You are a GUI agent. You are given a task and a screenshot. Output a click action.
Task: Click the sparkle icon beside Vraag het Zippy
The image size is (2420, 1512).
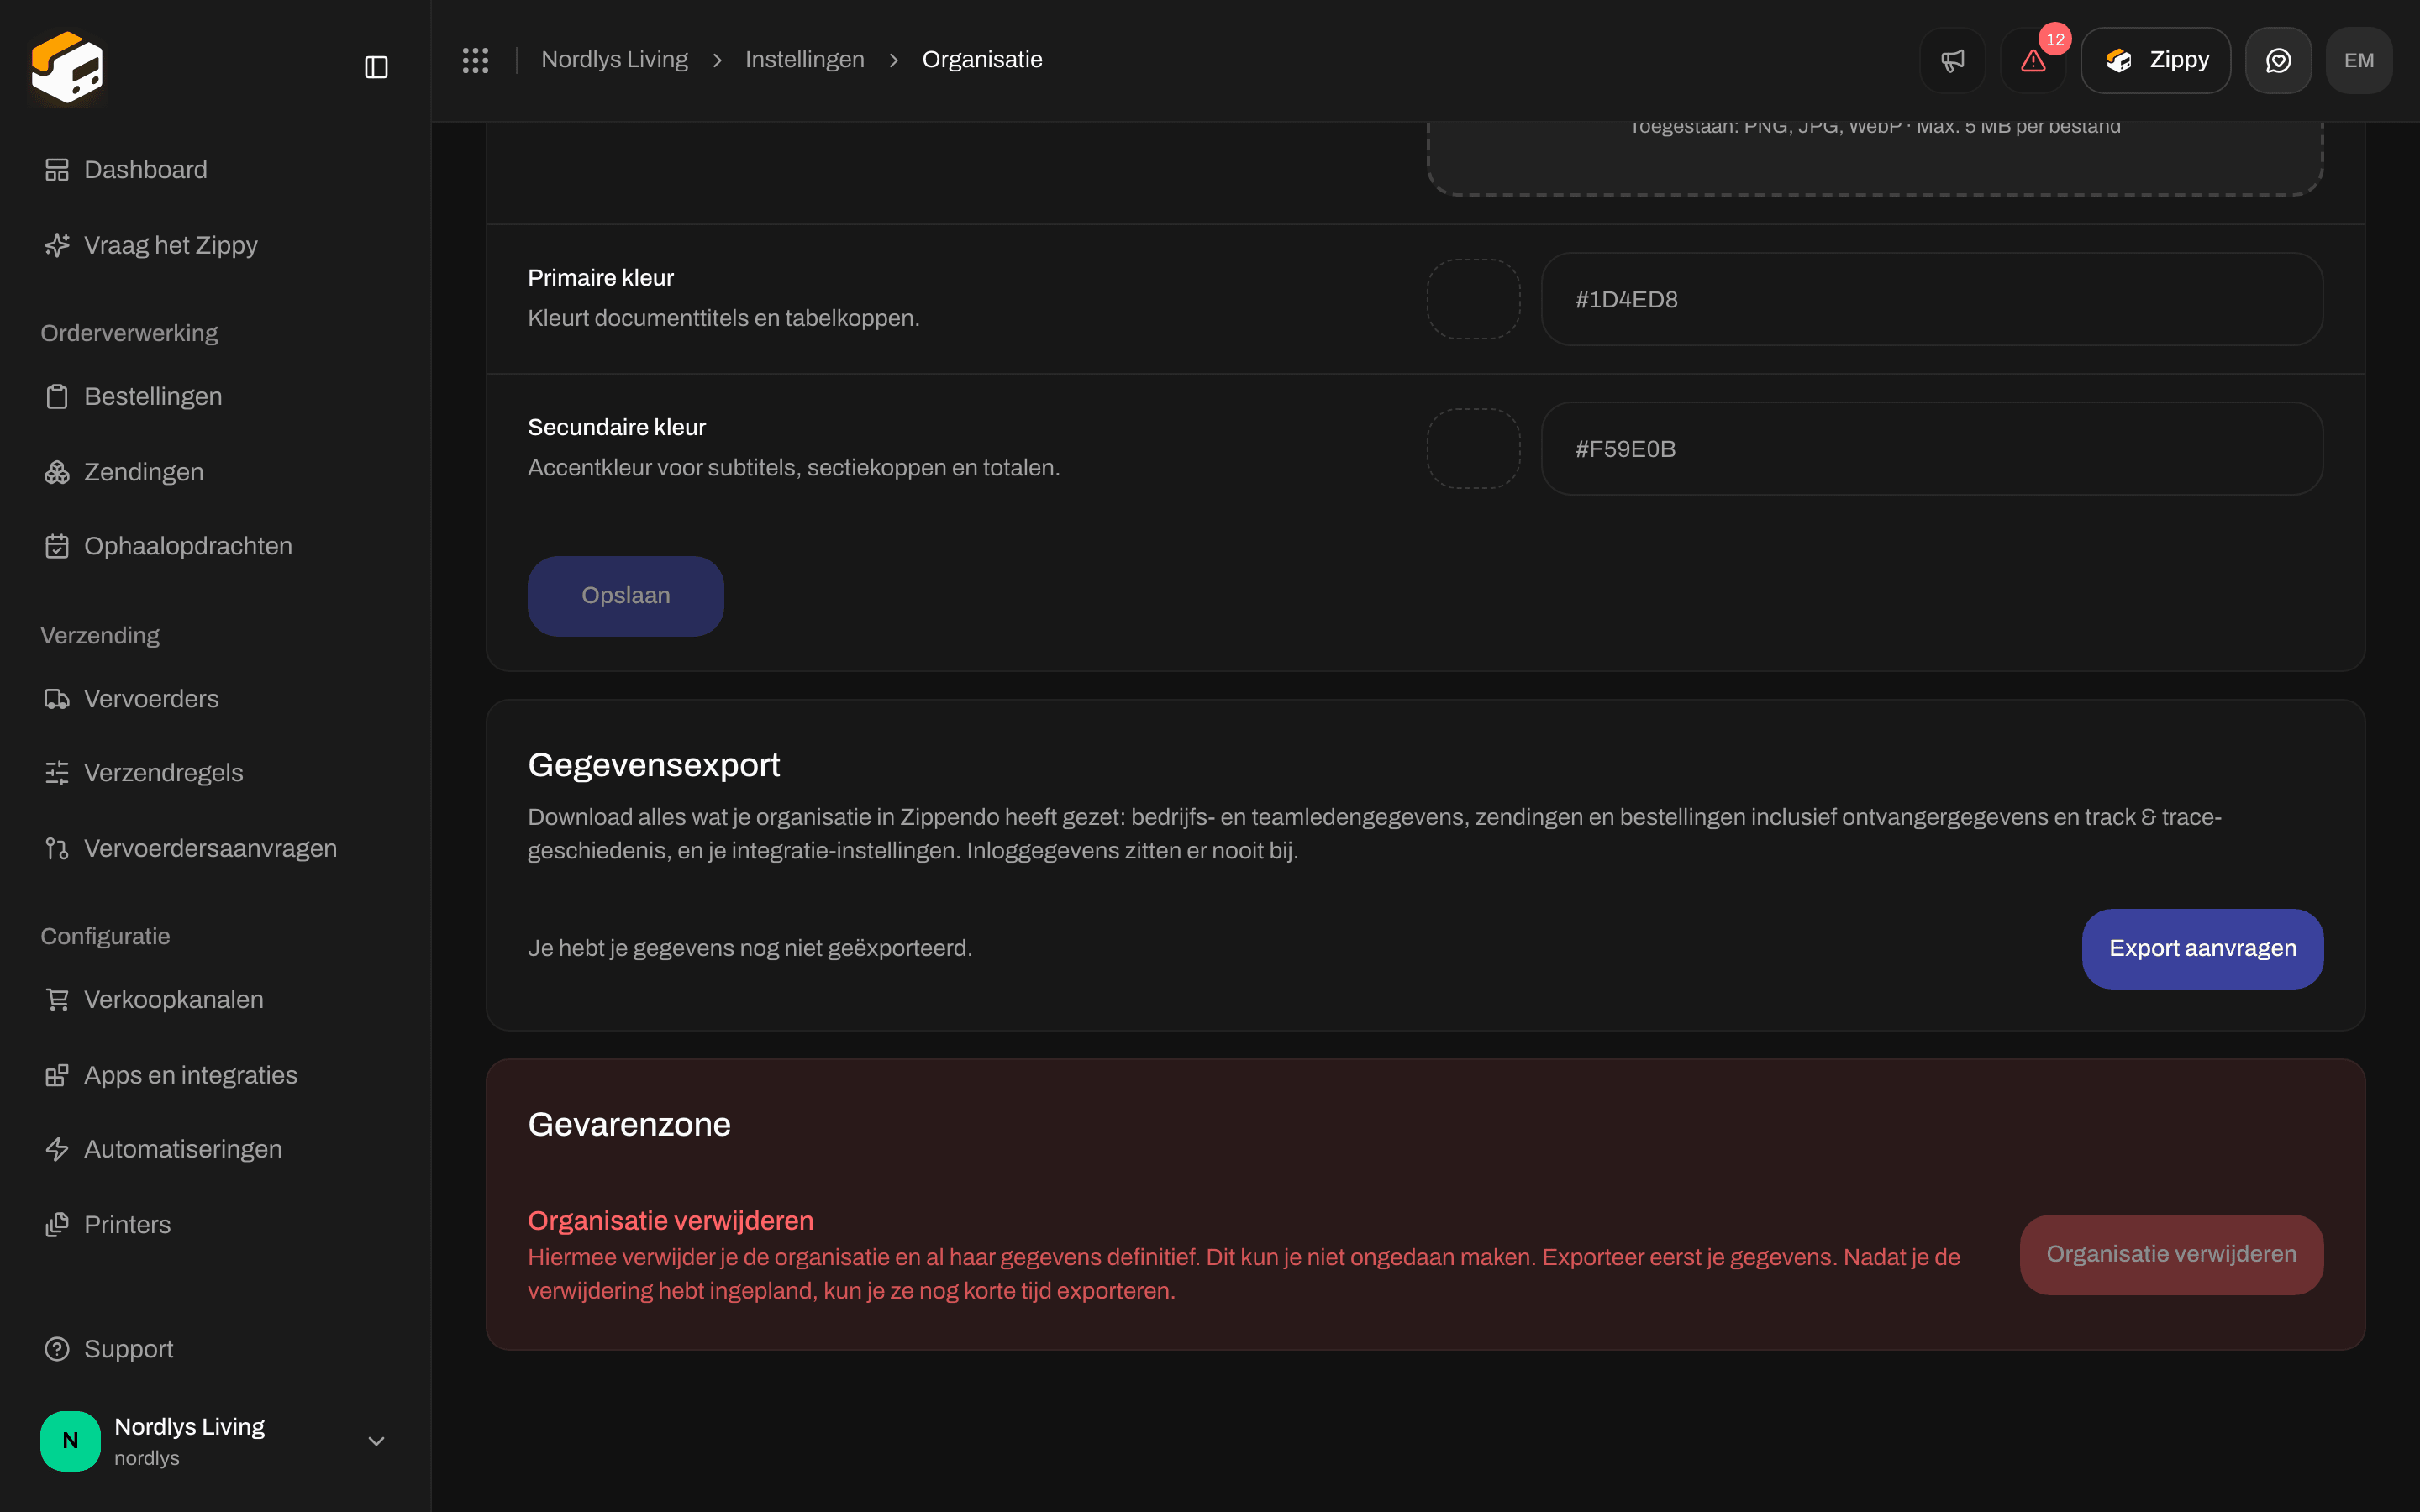(x=57, y=245)
